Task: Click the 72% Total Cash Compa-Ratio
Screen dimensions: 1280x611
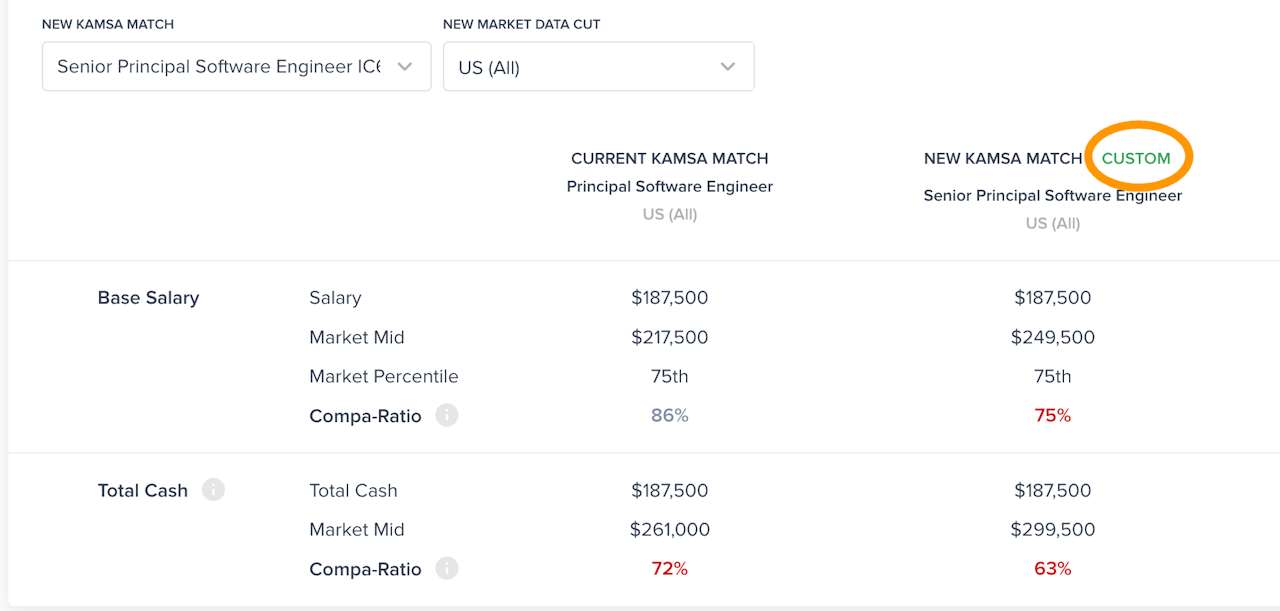Action: tap(669, 569)
